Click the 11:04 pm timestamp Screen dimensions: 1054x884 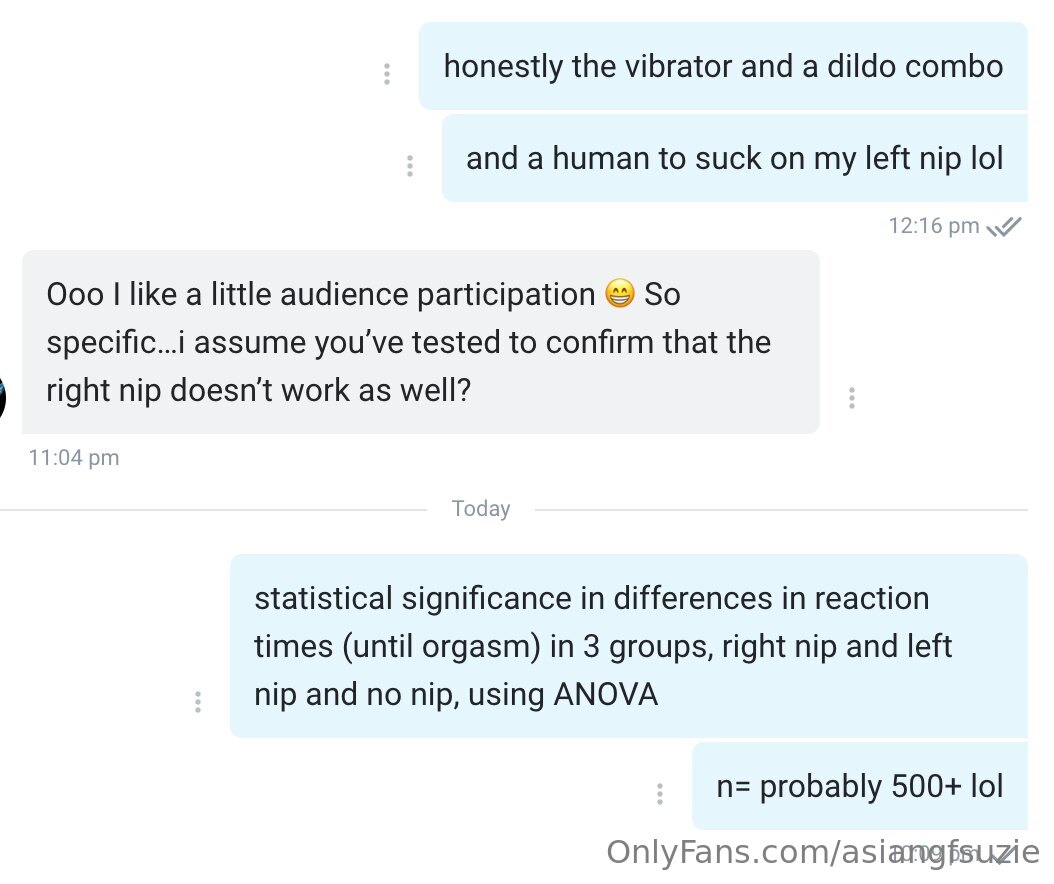click(x=74, y=458)
